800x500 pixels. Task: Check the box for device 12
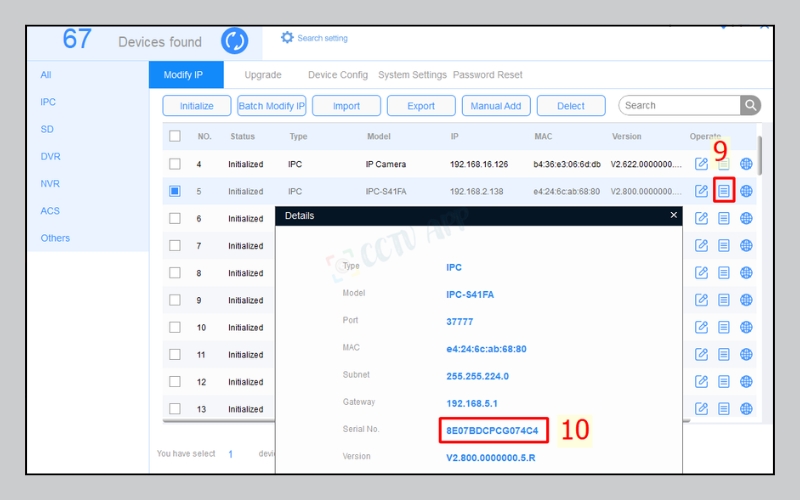click(x=174, y=382)
